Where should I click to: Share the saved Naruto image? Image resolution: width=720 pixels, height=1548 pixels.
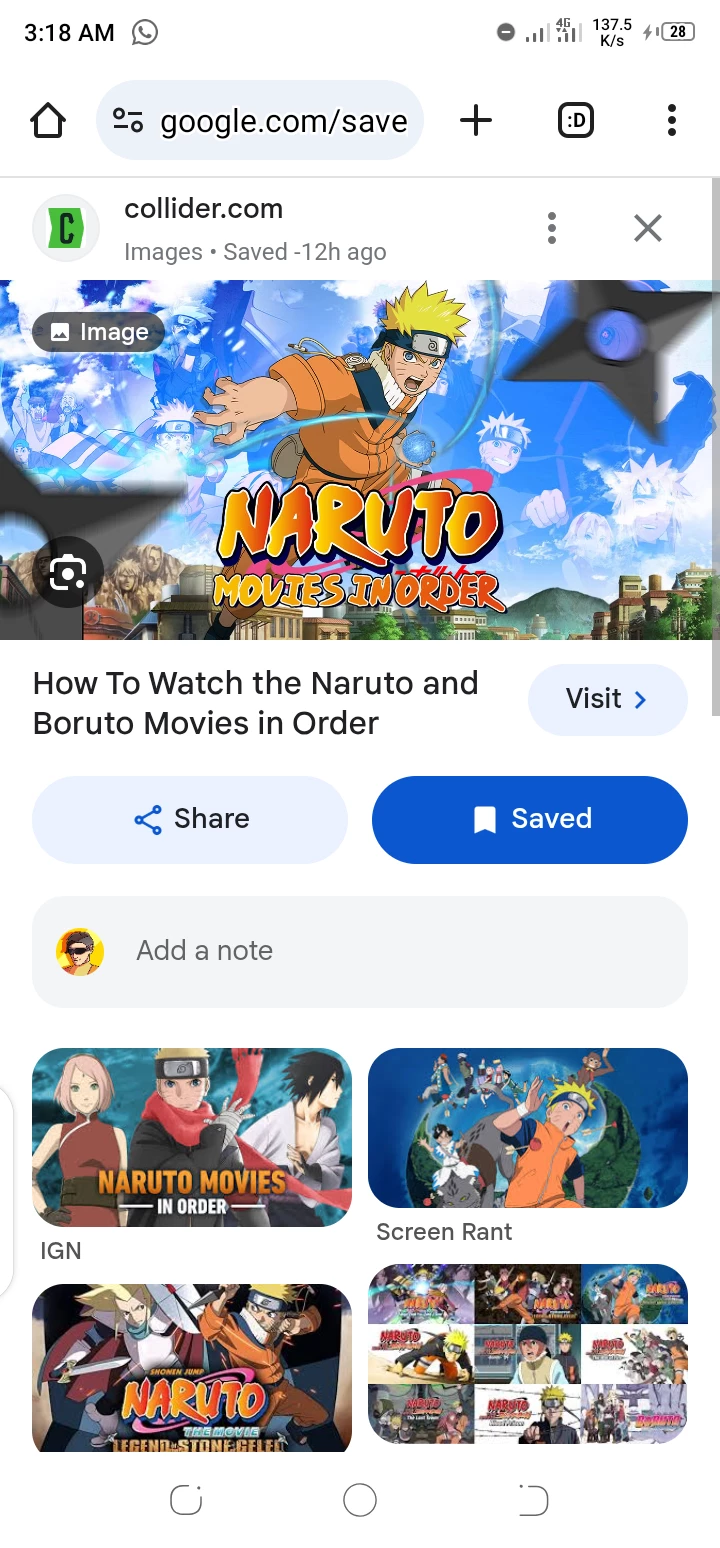click(x=190, y=819)
